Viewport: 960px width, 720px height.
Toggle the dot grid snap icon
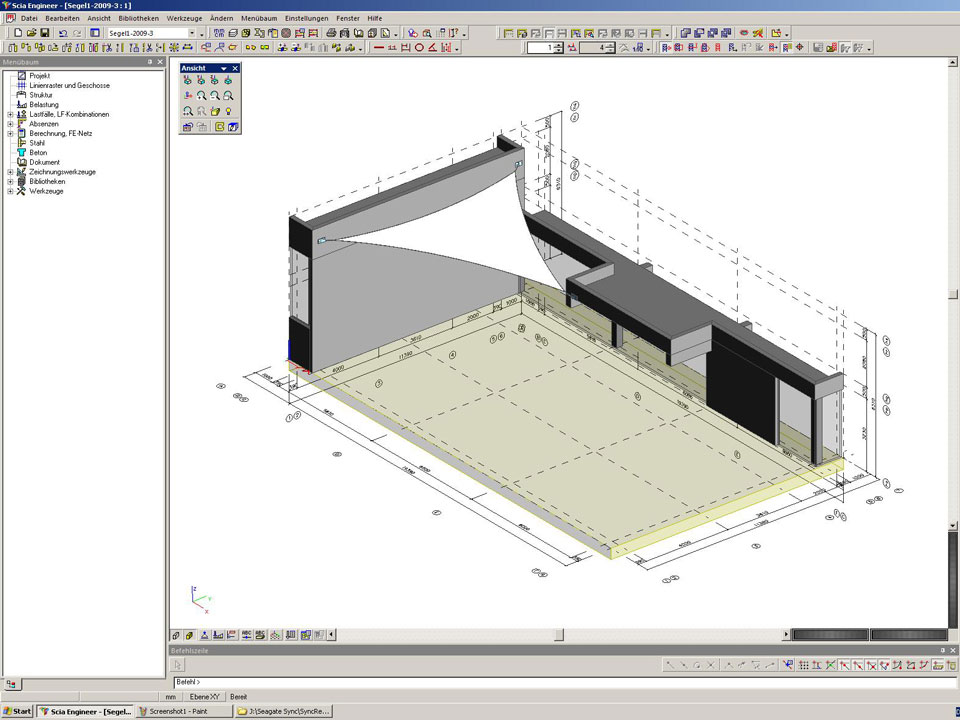point(803,665)
